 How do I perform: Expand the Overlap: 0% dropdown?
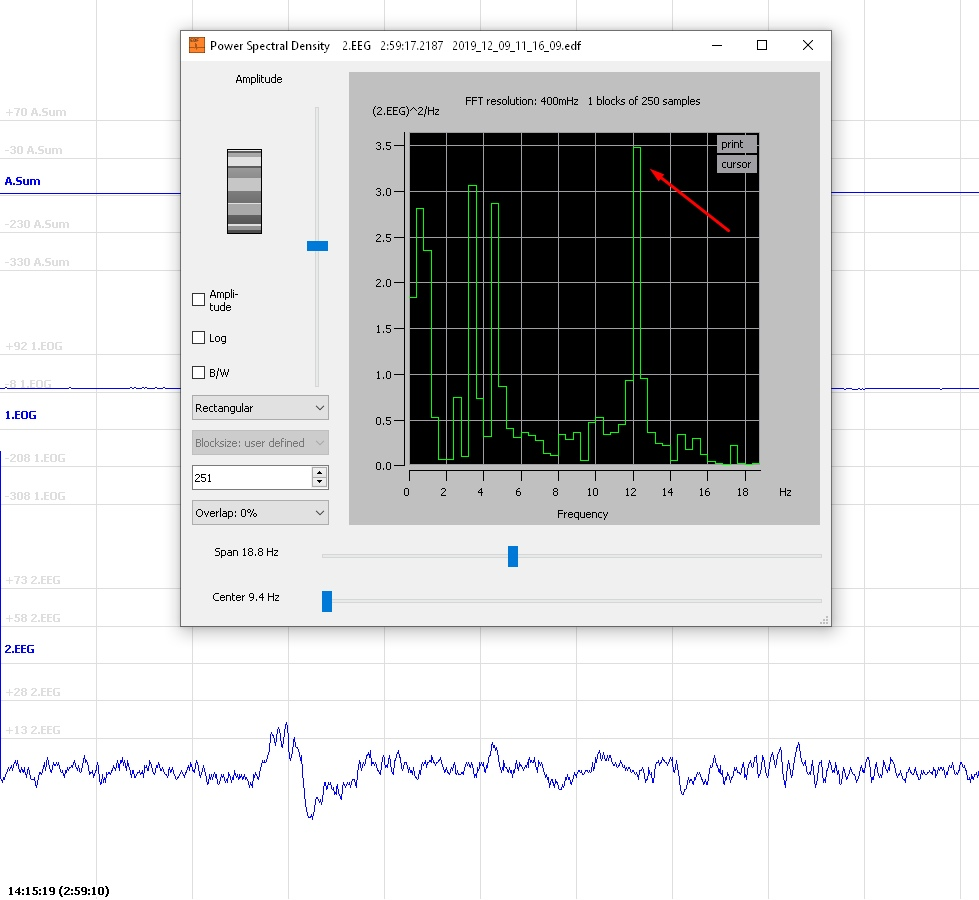click(260, 513)
